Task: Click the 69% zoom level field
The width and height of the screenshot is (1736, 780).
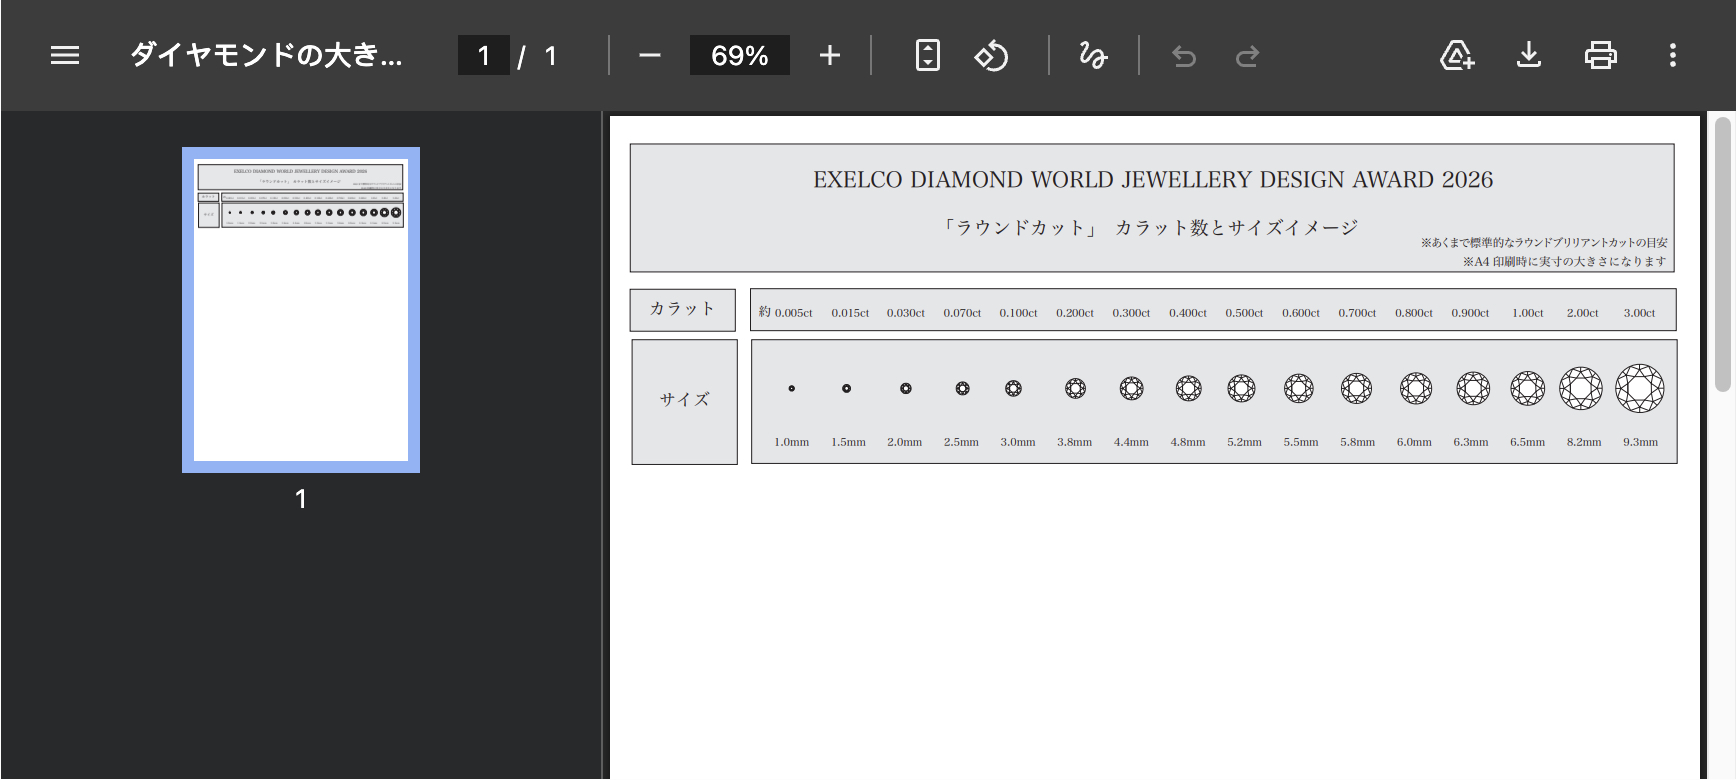Action: (739, 55)
